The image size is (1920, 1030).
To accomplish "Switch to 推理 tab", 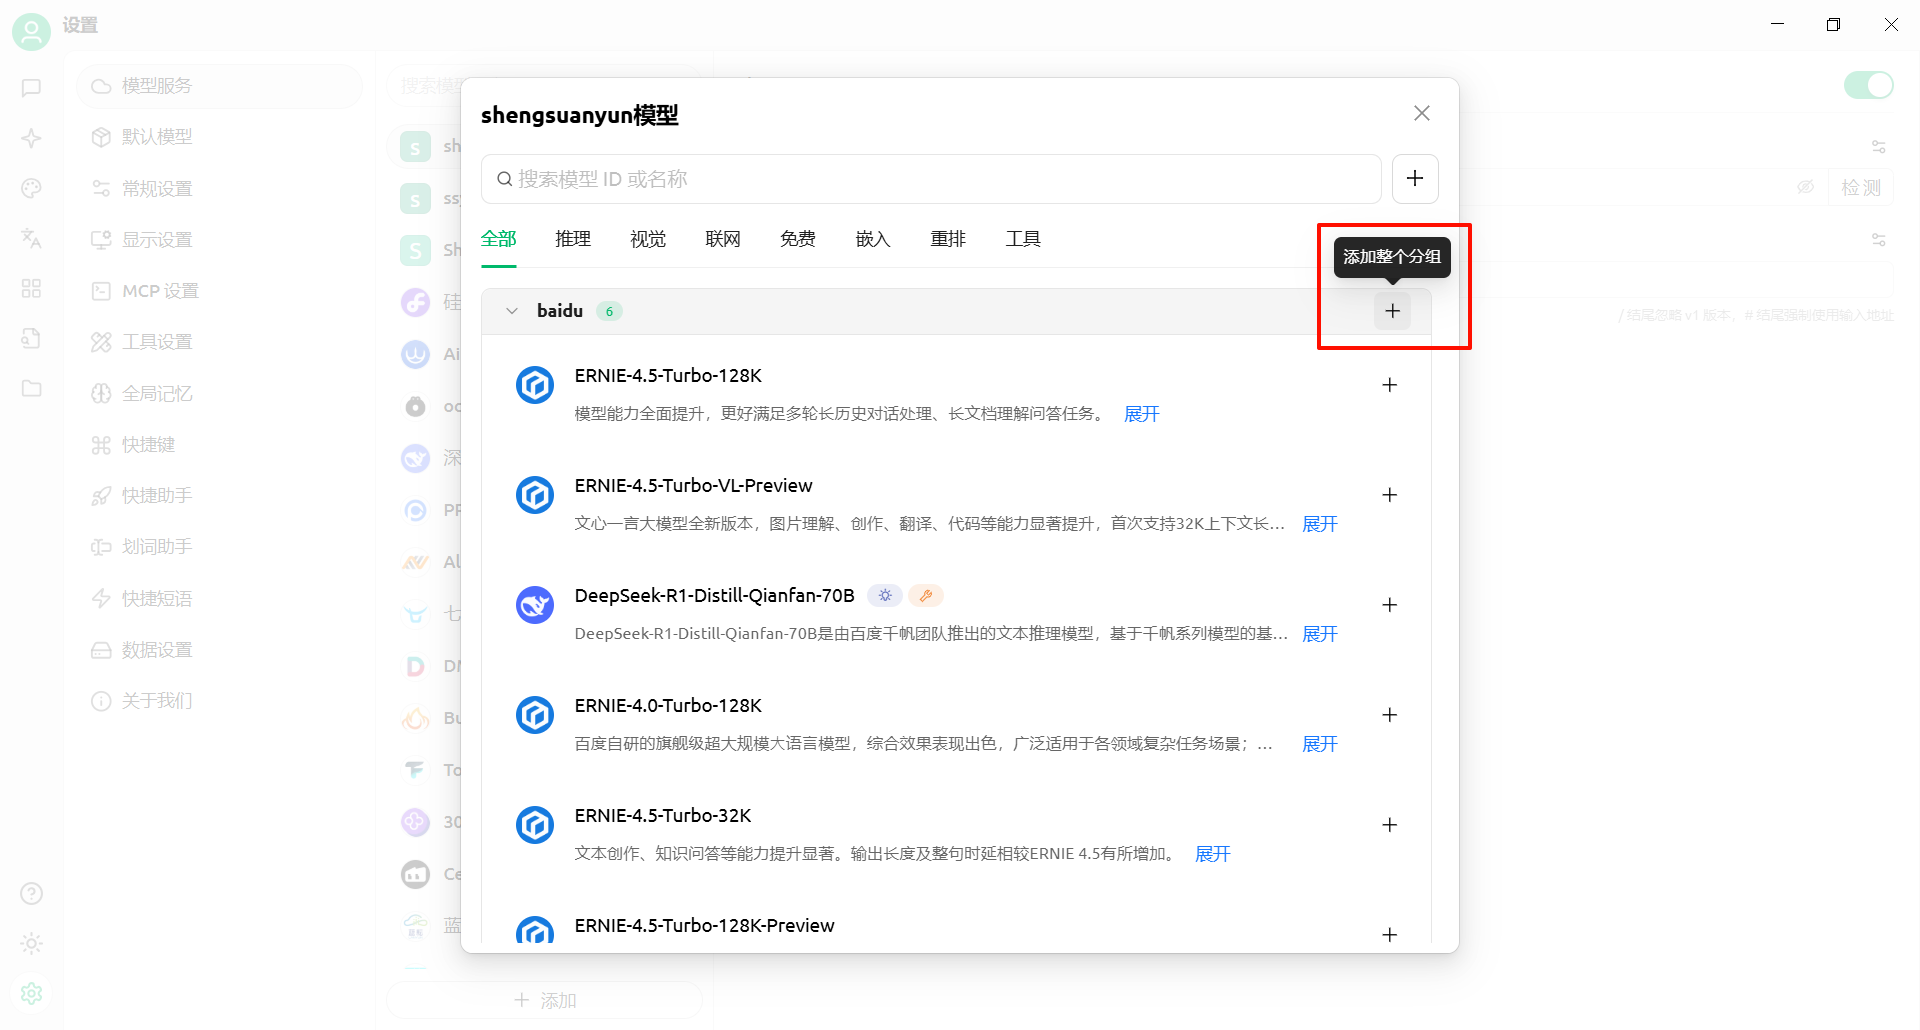I will tap(573, 239).
